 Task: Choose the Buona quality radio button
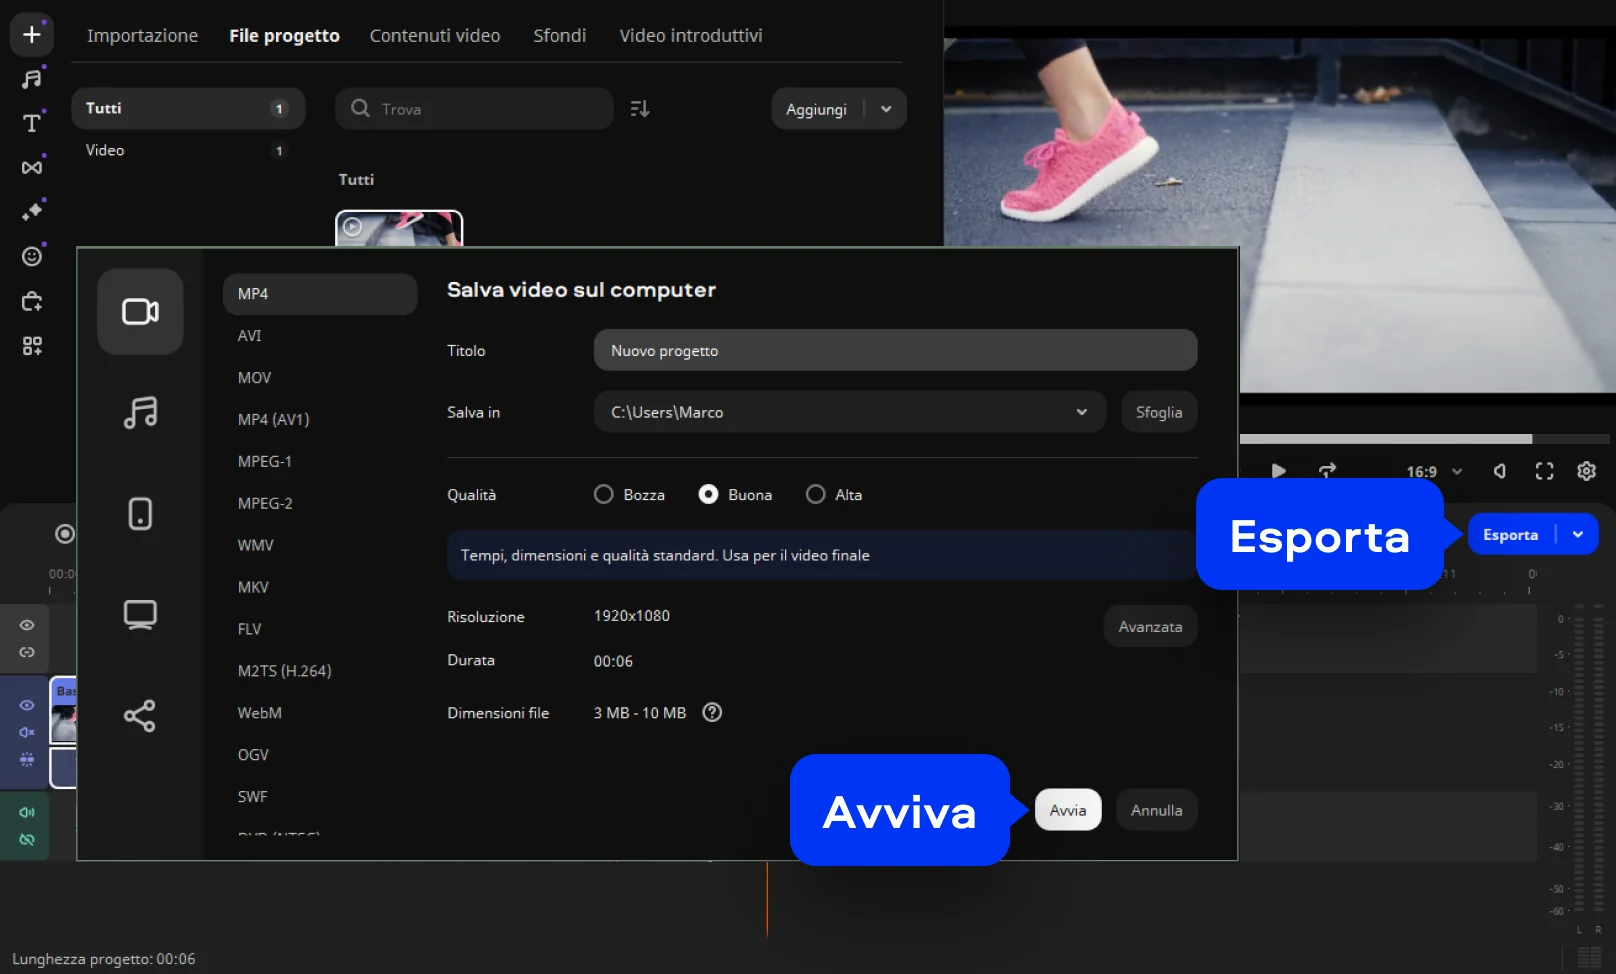708,495
